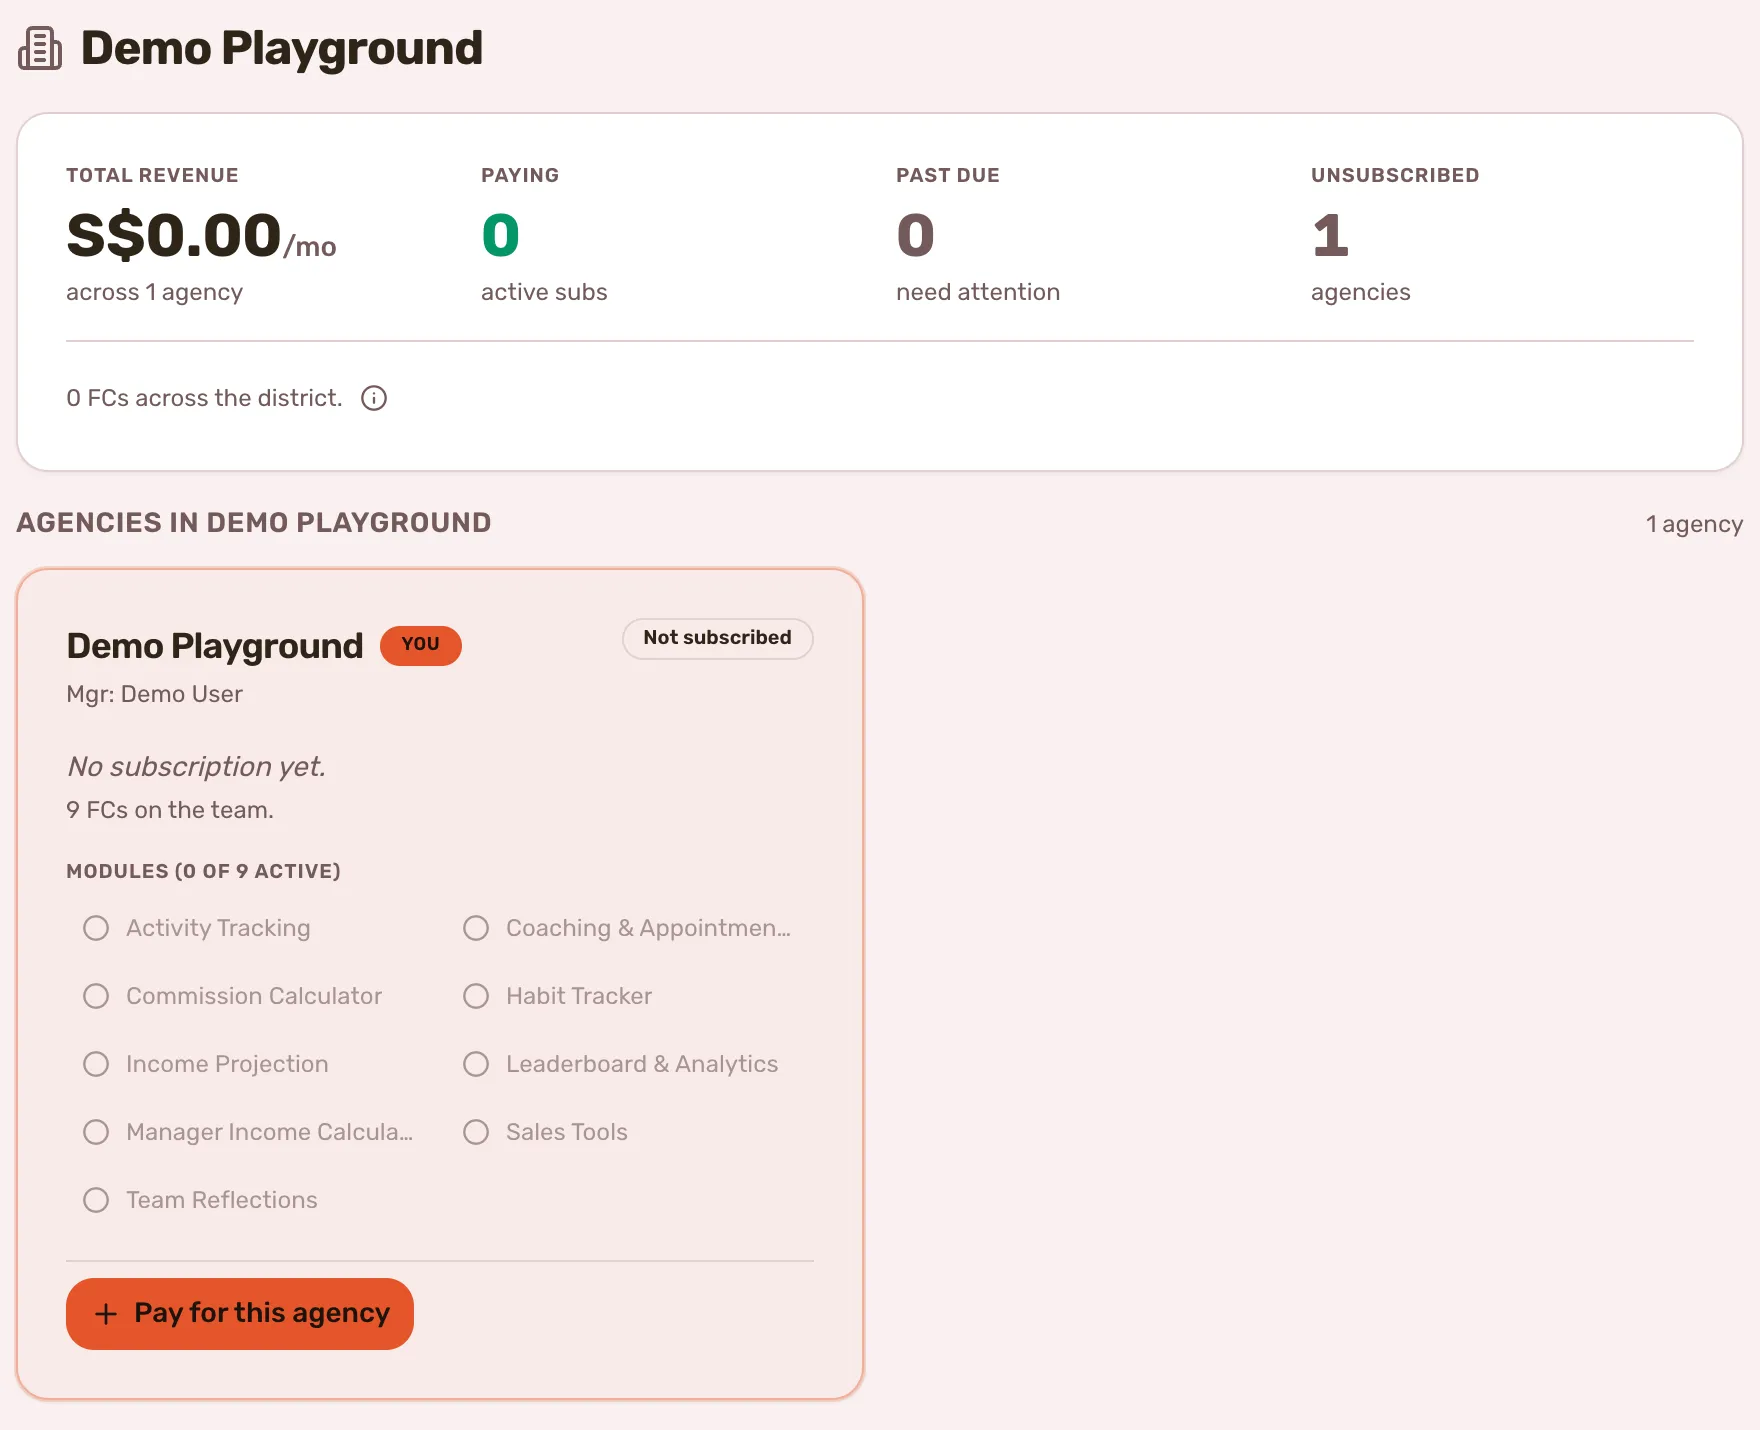Click the Coaching & Appointments module circle
Image resolution: width=1760 pixels, height=1430 pixels.
click(x=476, y=928)
